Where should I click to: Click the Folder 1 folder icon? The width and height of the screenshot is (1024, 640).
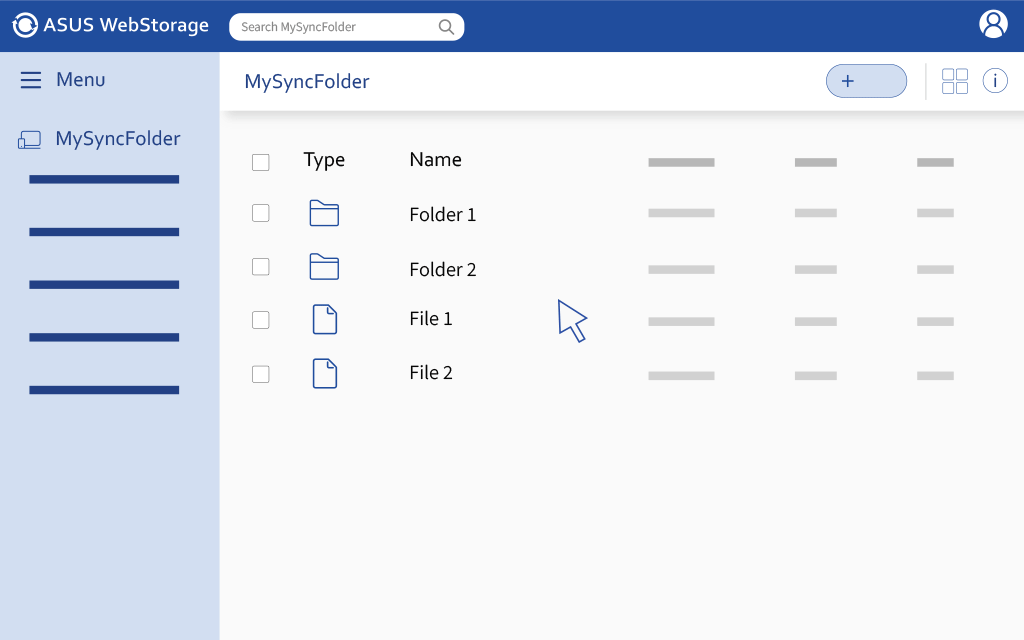point(324,214)
